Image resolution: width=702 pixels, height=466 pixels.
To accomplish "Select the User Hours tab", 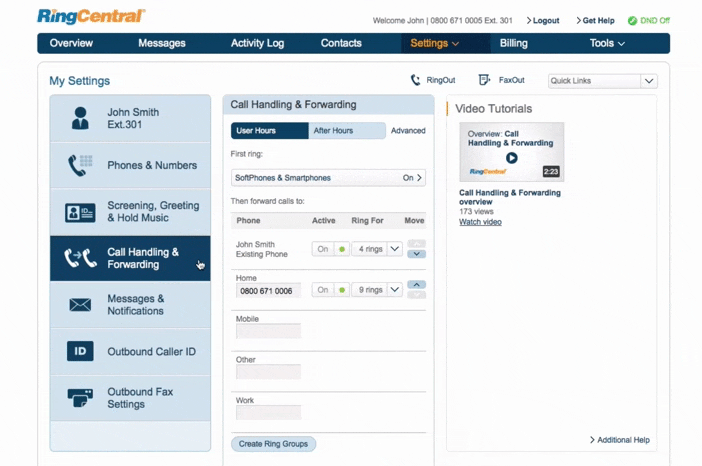I will point(270,131).
